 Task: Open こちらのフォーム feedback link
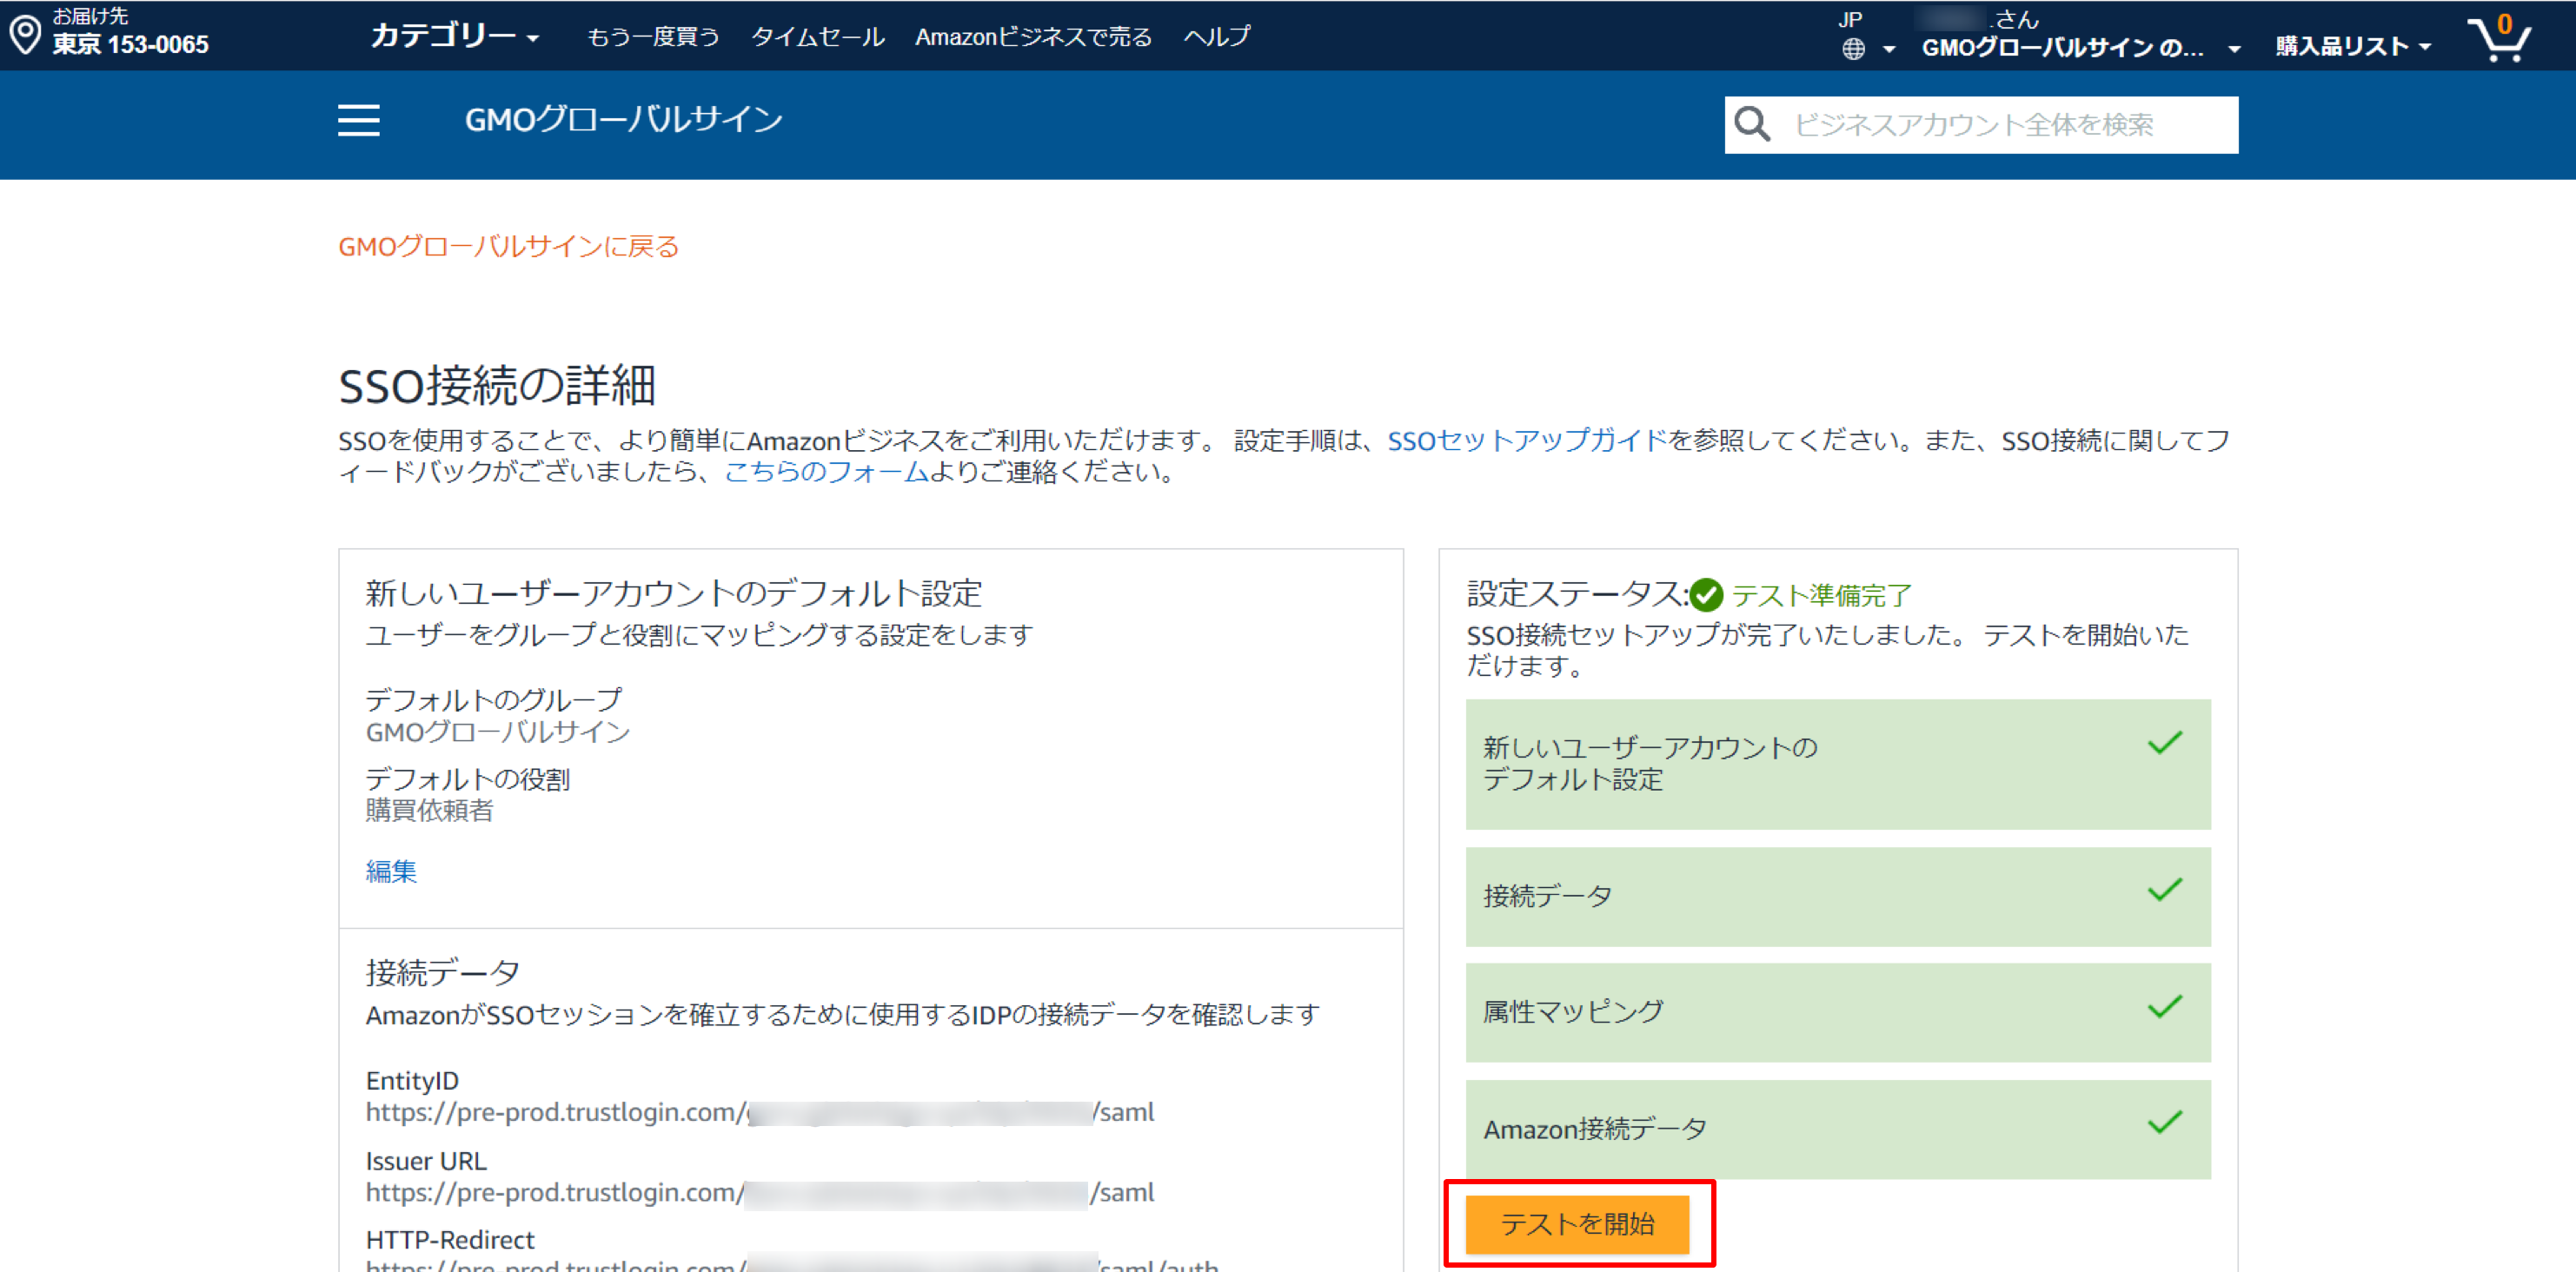(x=826, y=472)
